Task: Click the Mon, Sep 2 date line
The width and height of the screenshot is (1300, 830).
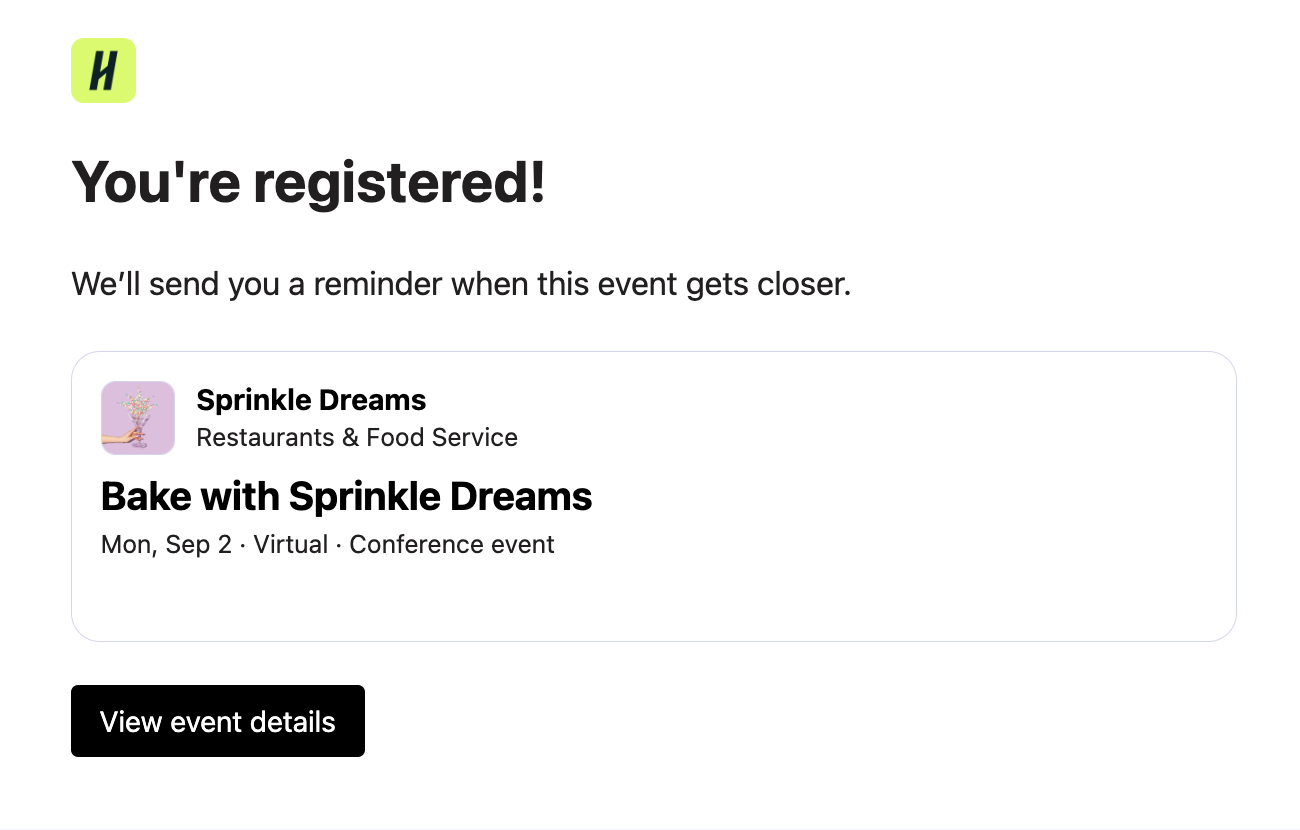Action: [167, 544]
